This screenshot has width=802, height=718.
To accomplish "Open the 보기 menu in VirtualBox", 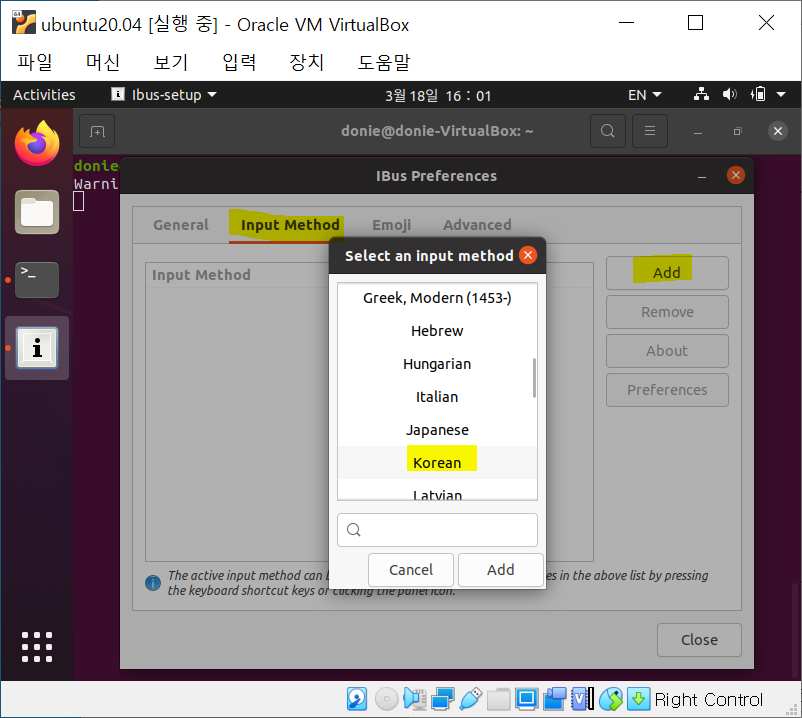I will pos(171,62).
